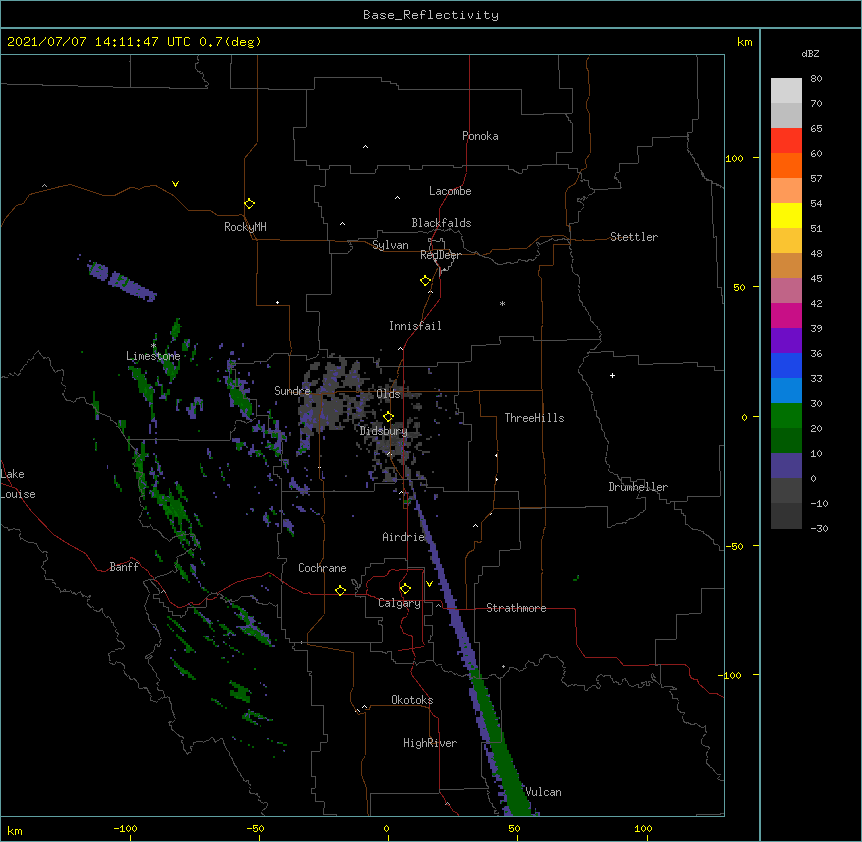Click the RockyMH town label
862x842 pixels.
click(x=245, y=227)
